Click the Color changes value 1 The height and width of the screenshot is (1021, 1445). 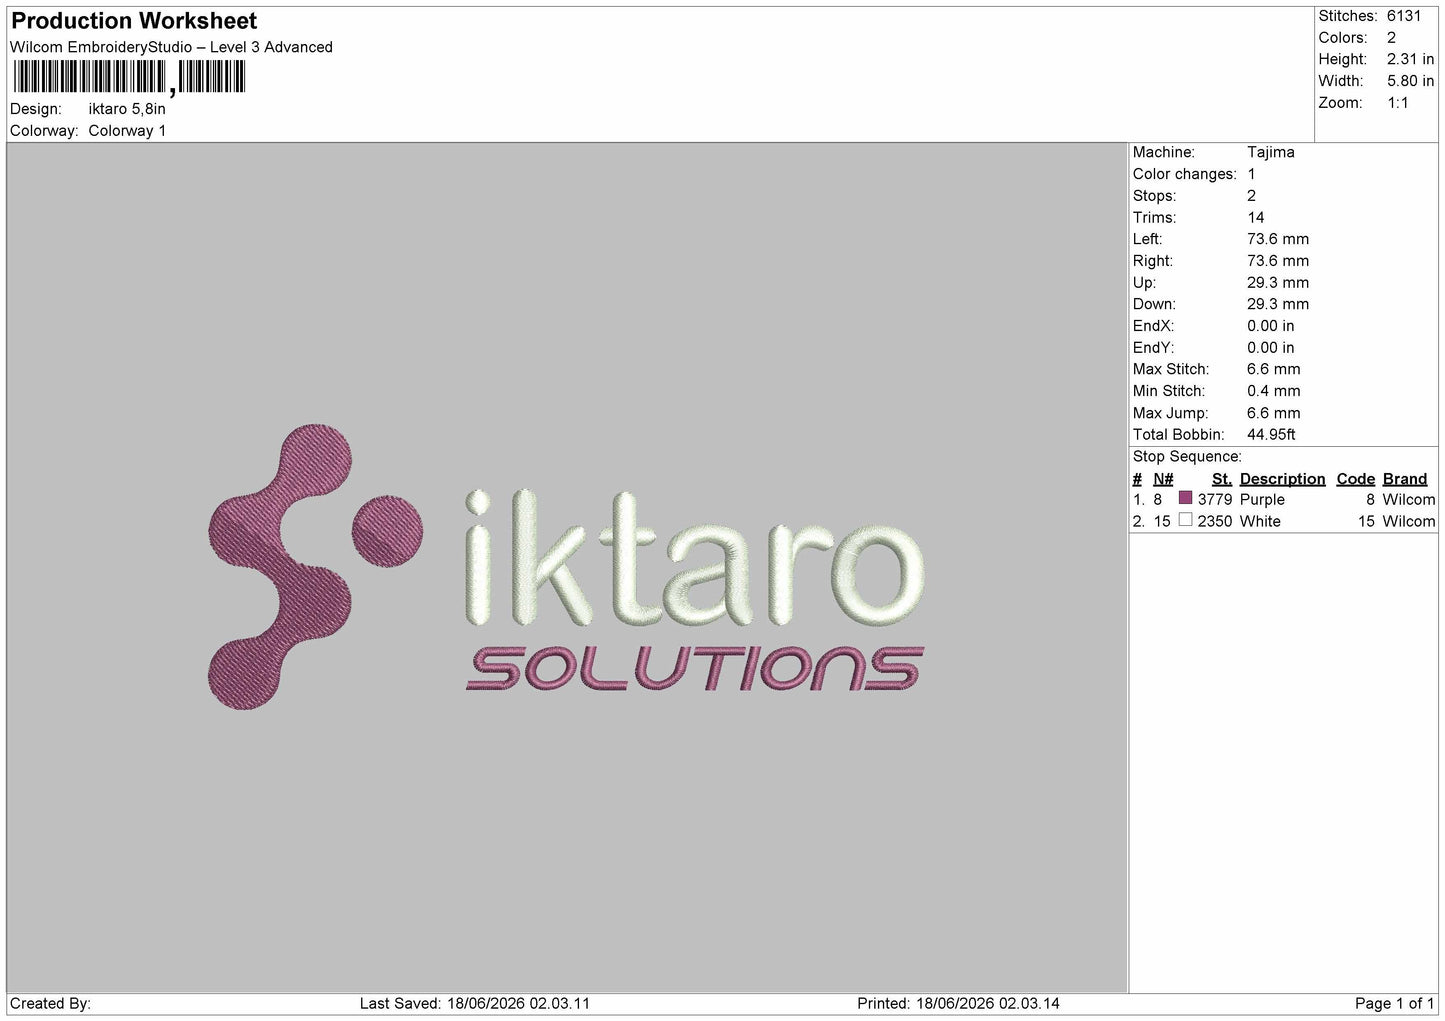point(1251,174)
